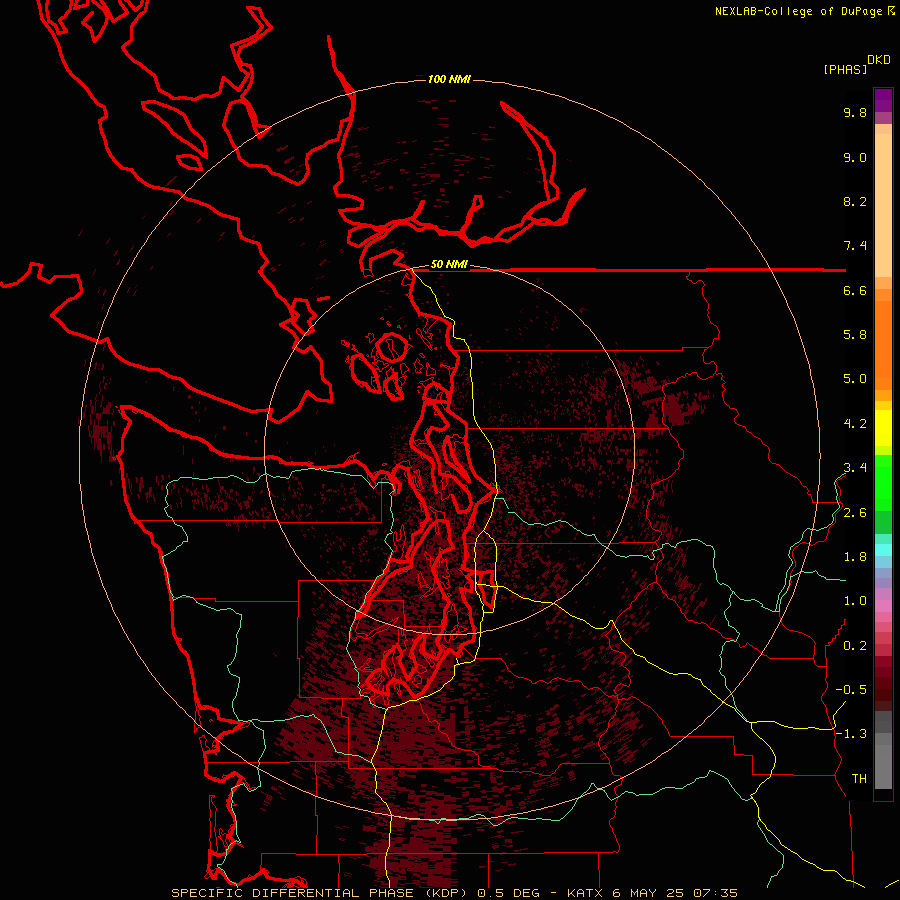This screenshot has height=900, width=900.
Task: Click the [PHAS] units label
Action: tap(845, 69)
